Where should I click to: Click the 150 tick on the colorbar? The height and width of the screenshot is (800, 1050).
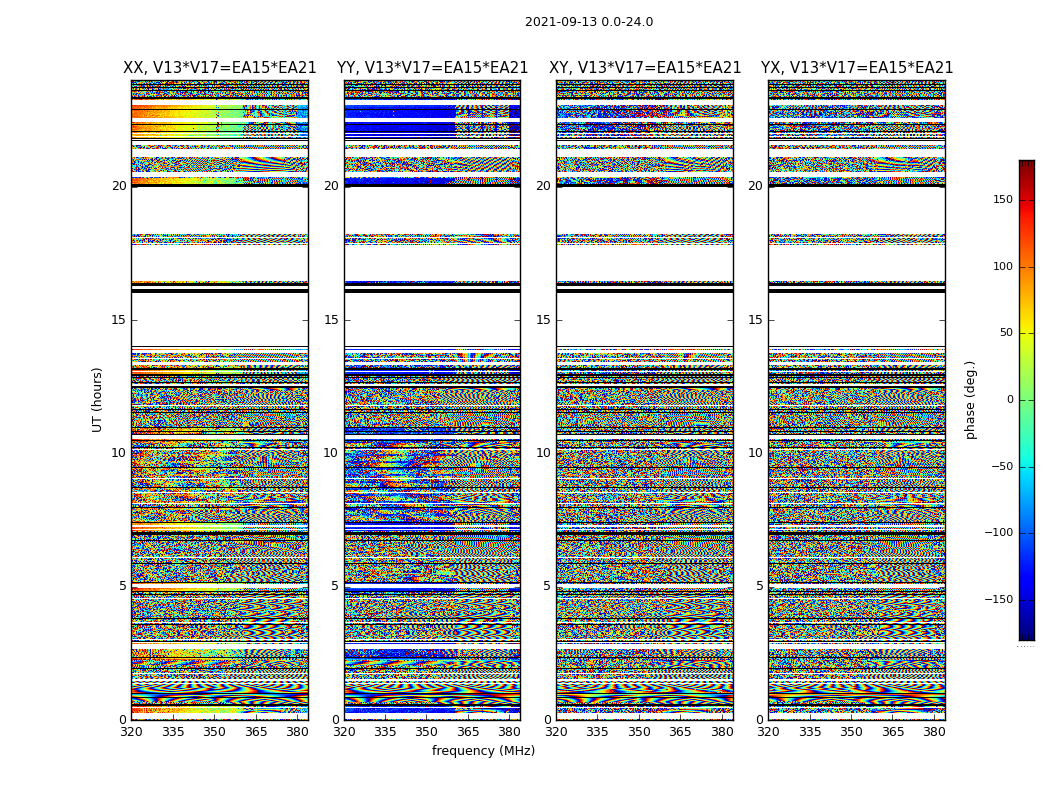click(x=1003, y=199)
